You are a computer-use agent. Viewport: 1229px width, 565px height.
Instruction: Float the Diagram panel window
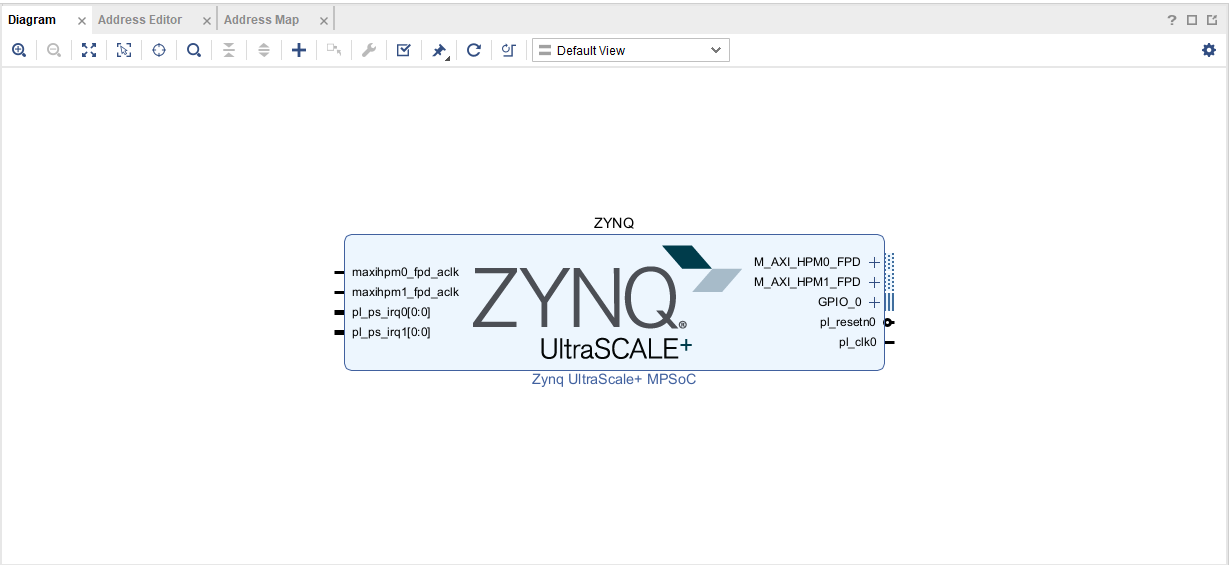coord(1211,20)
